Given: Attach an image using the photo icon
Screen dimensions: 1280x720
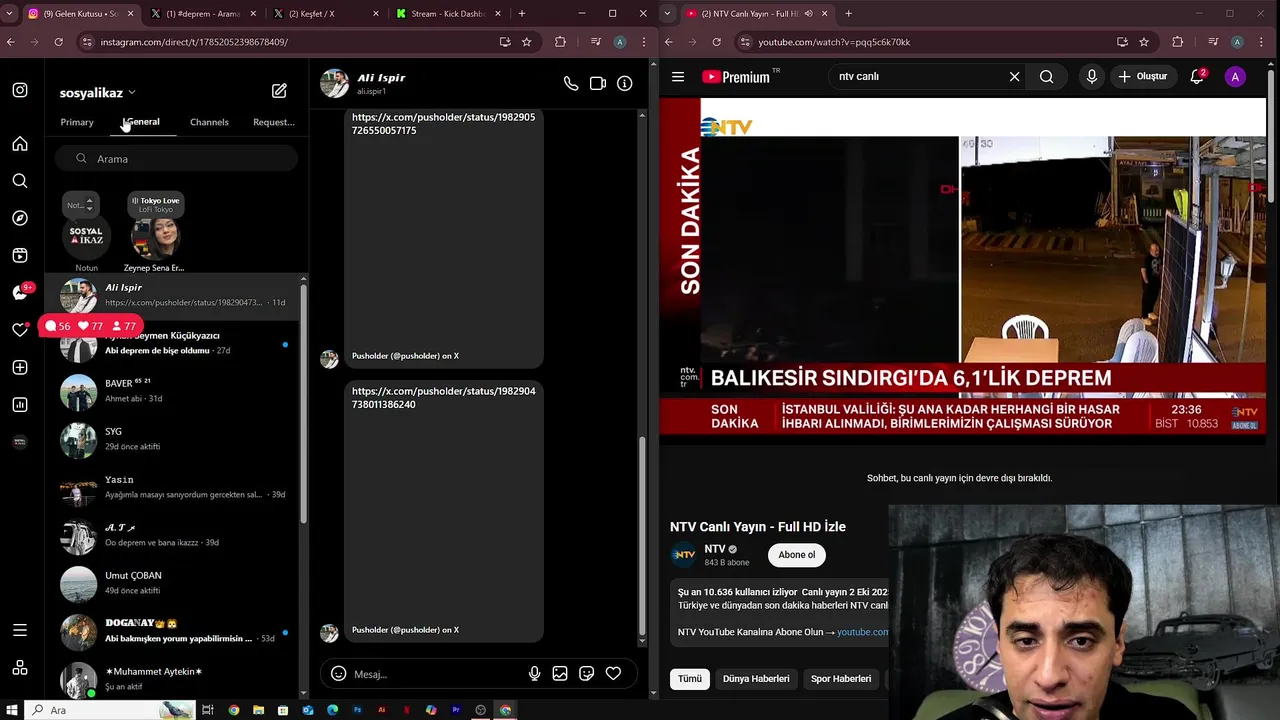Looking at the screenshot, I should coord(560,674).
